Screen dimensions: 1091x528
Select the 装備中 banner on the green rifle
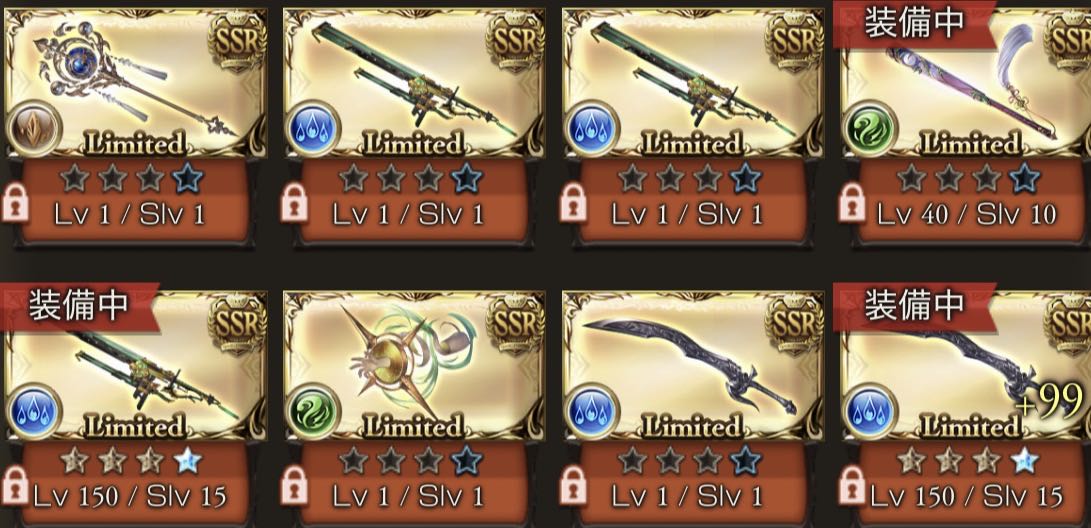[79, 306]
